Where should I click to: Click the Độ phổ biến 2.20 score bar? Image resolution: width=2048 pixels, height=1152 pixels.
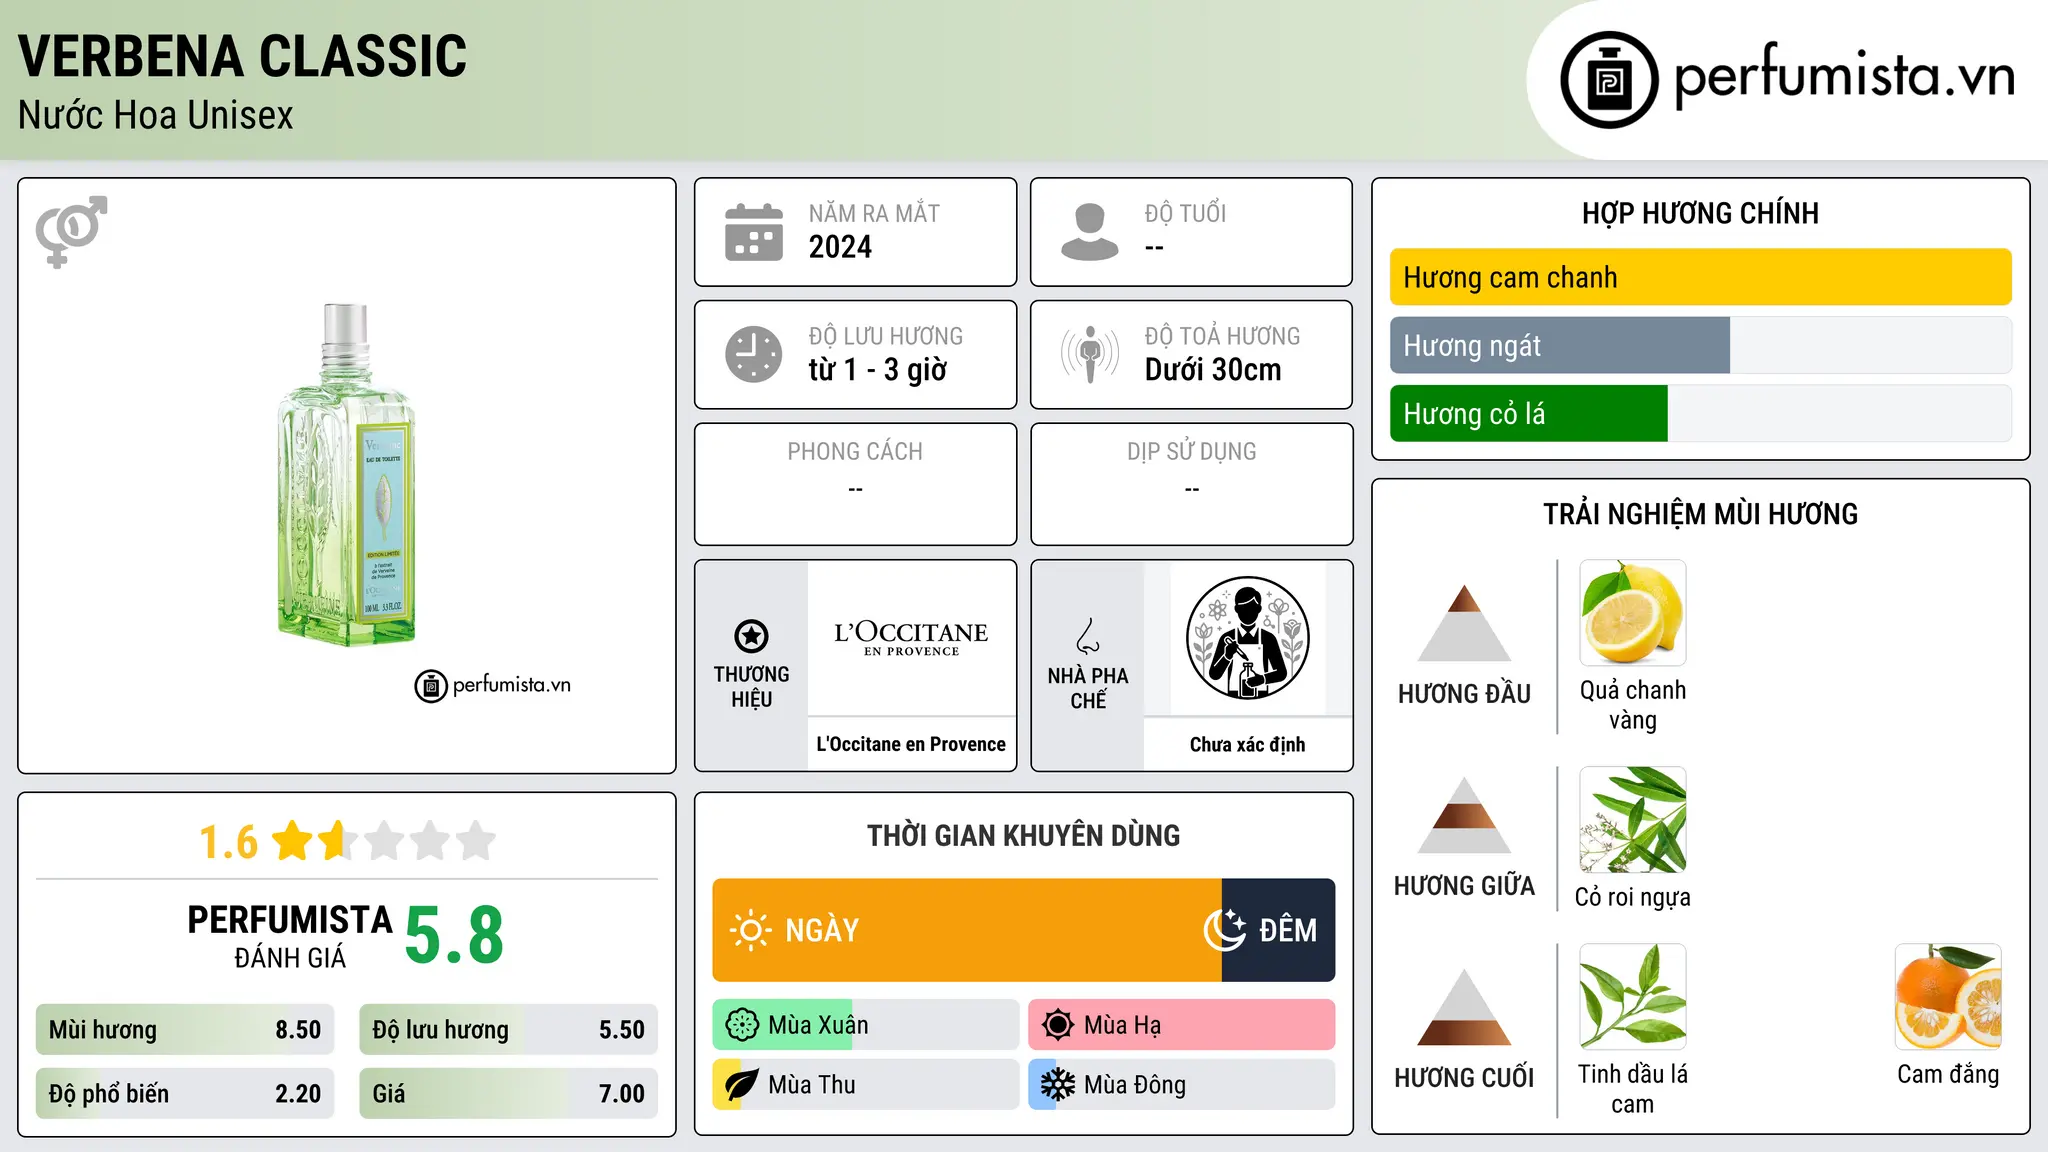tap(185, 1094)
